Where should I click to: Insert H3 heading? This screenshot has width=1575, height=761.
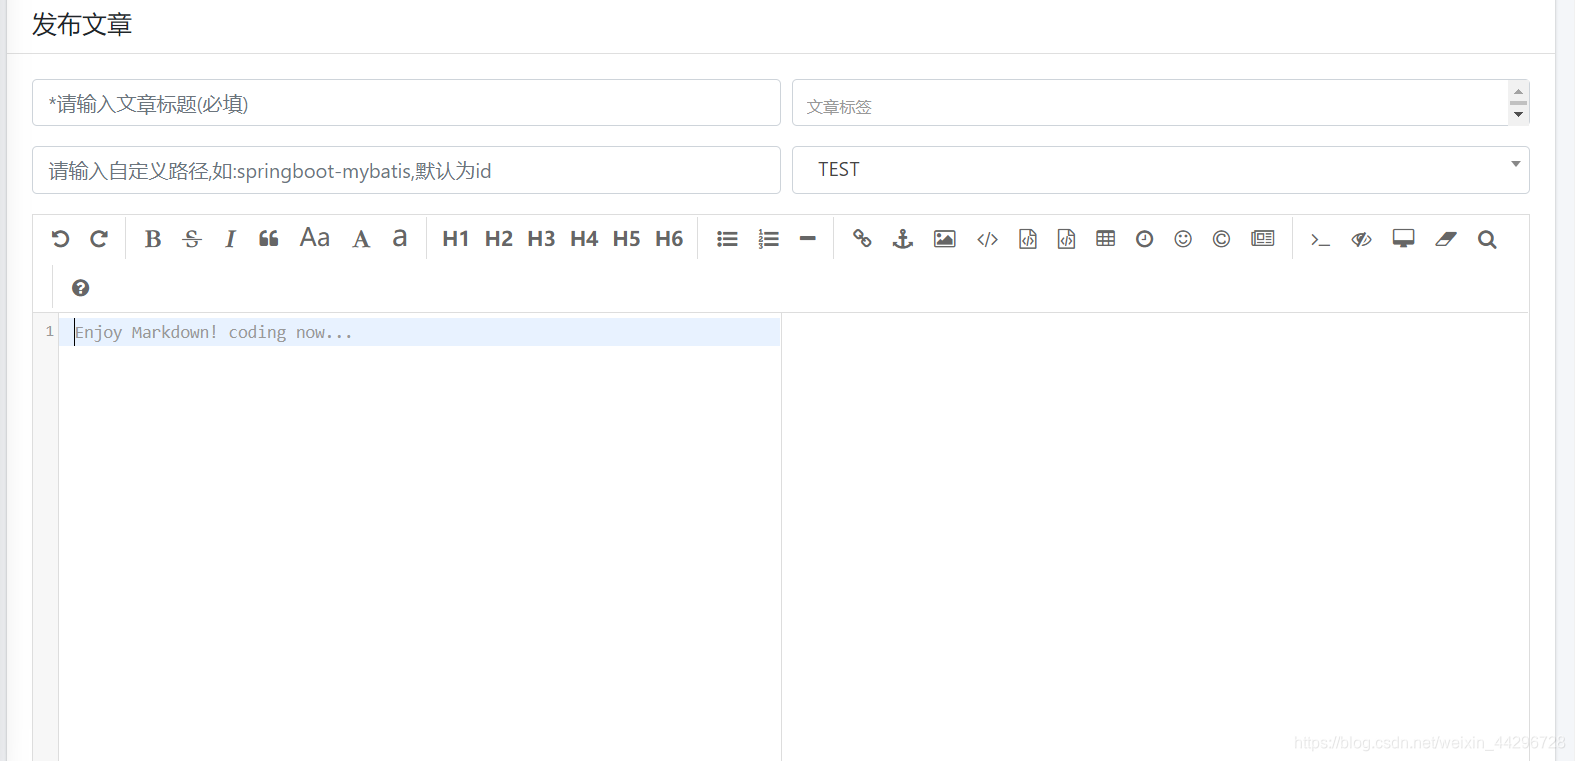tap(541, 239)
